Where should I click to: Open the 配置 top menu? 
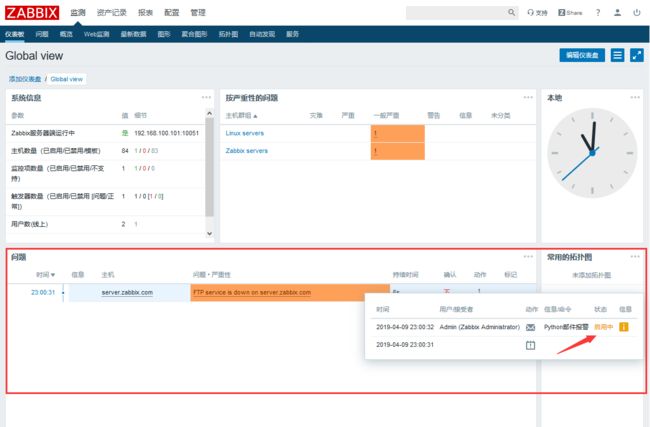[x=172, y=12]
